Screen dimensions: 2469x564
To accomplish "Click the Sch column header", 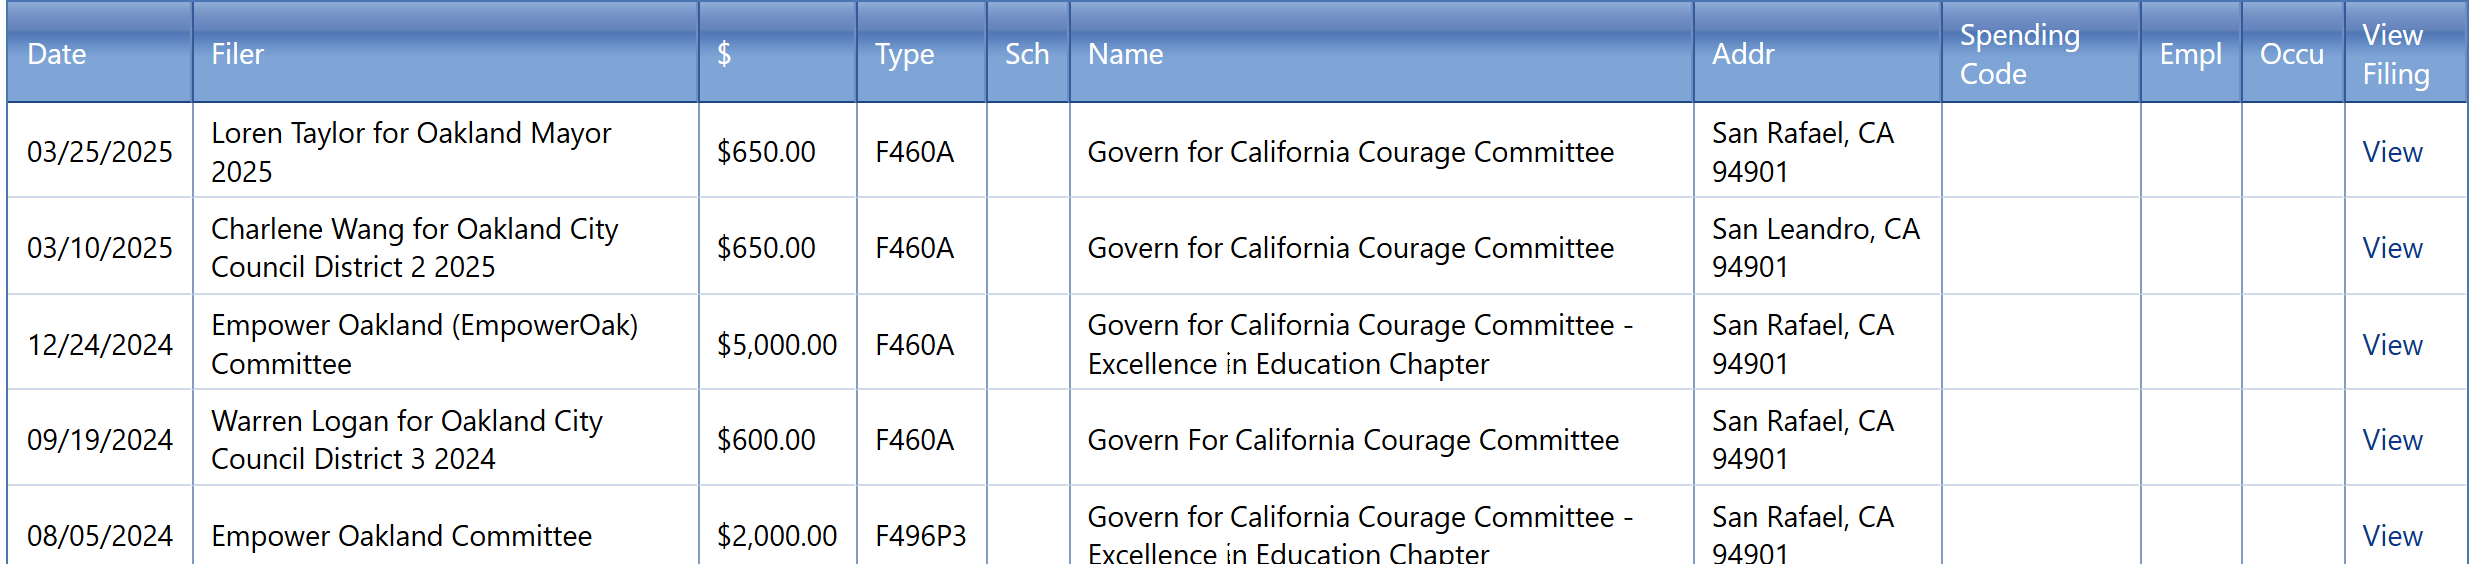I will 1027,54.
